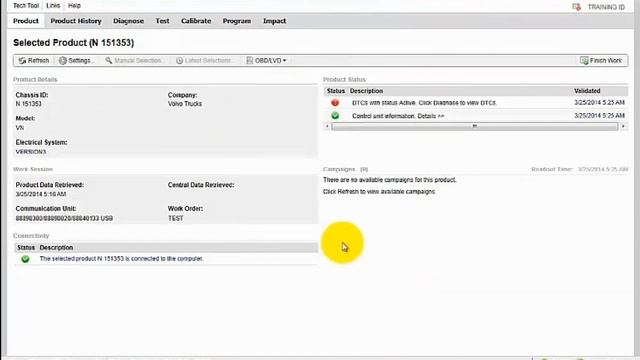
Task: Open Settings from the toolbar
Action: click(x=77, y=60)
